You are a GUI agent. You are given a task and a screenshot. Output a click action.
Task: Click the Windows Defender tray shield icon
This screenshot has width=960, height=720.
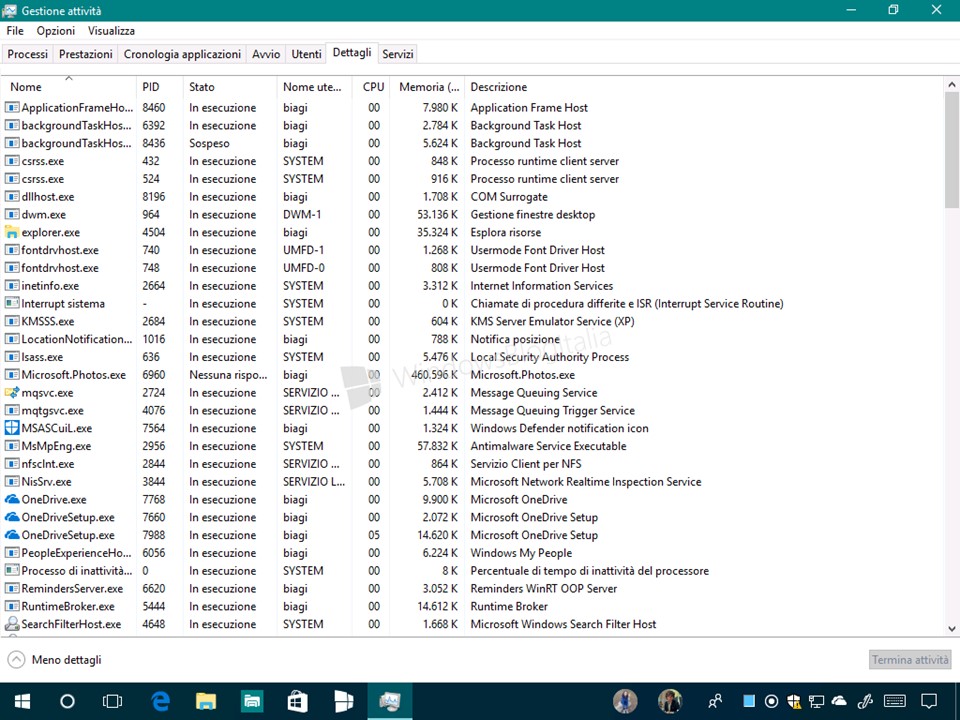coord(794,702)
